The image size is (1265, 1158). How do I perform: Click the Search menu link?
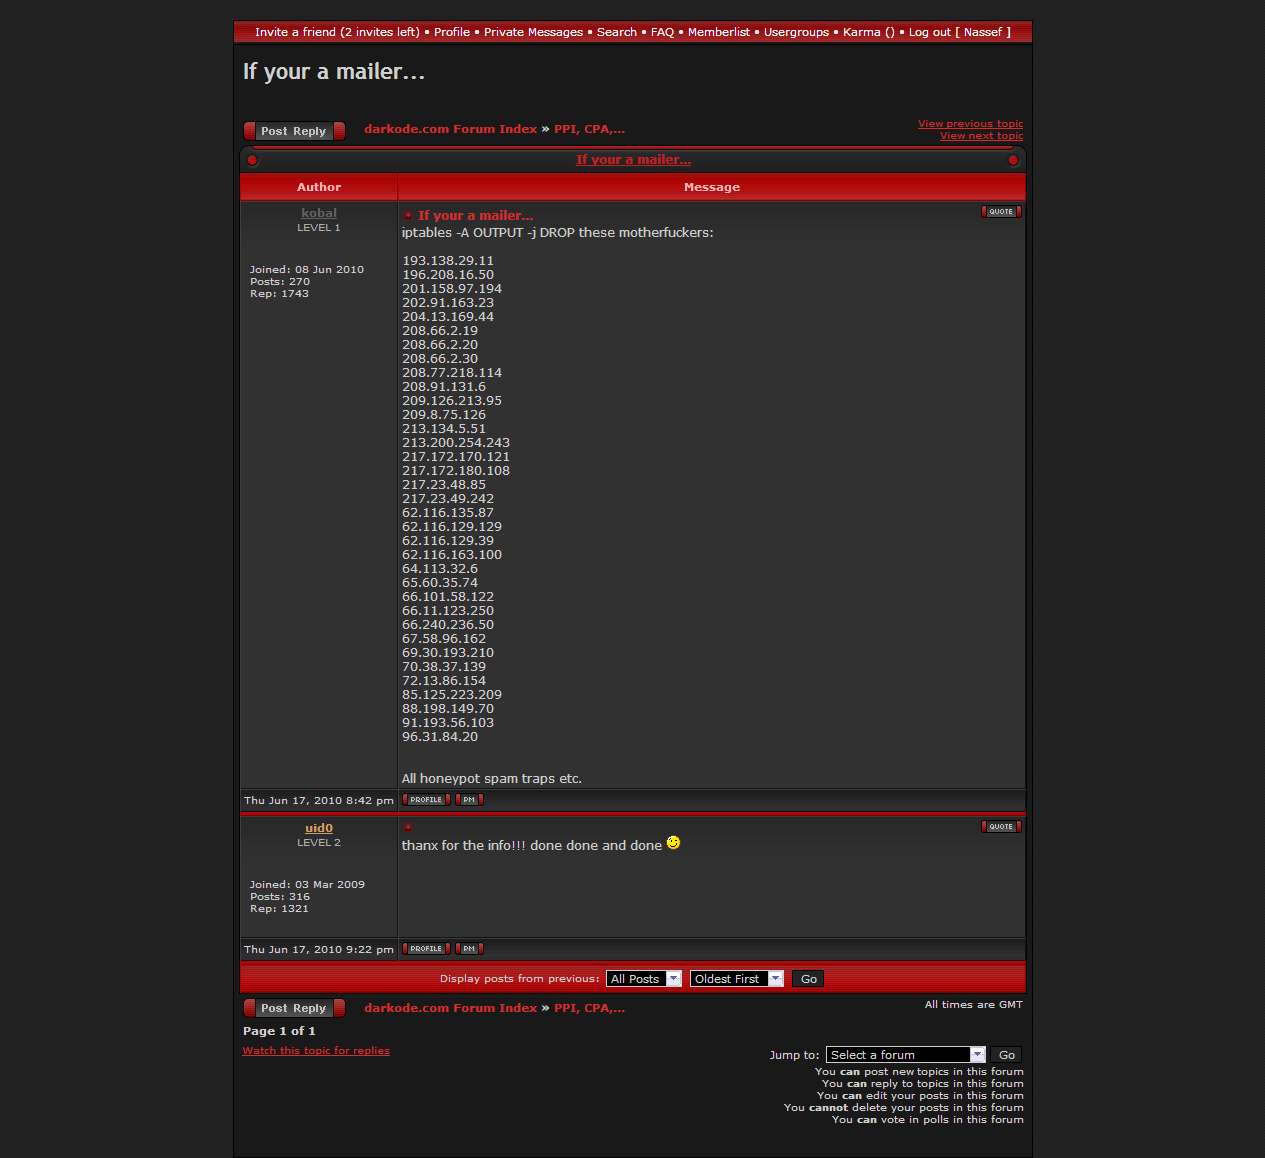(616, 32)
